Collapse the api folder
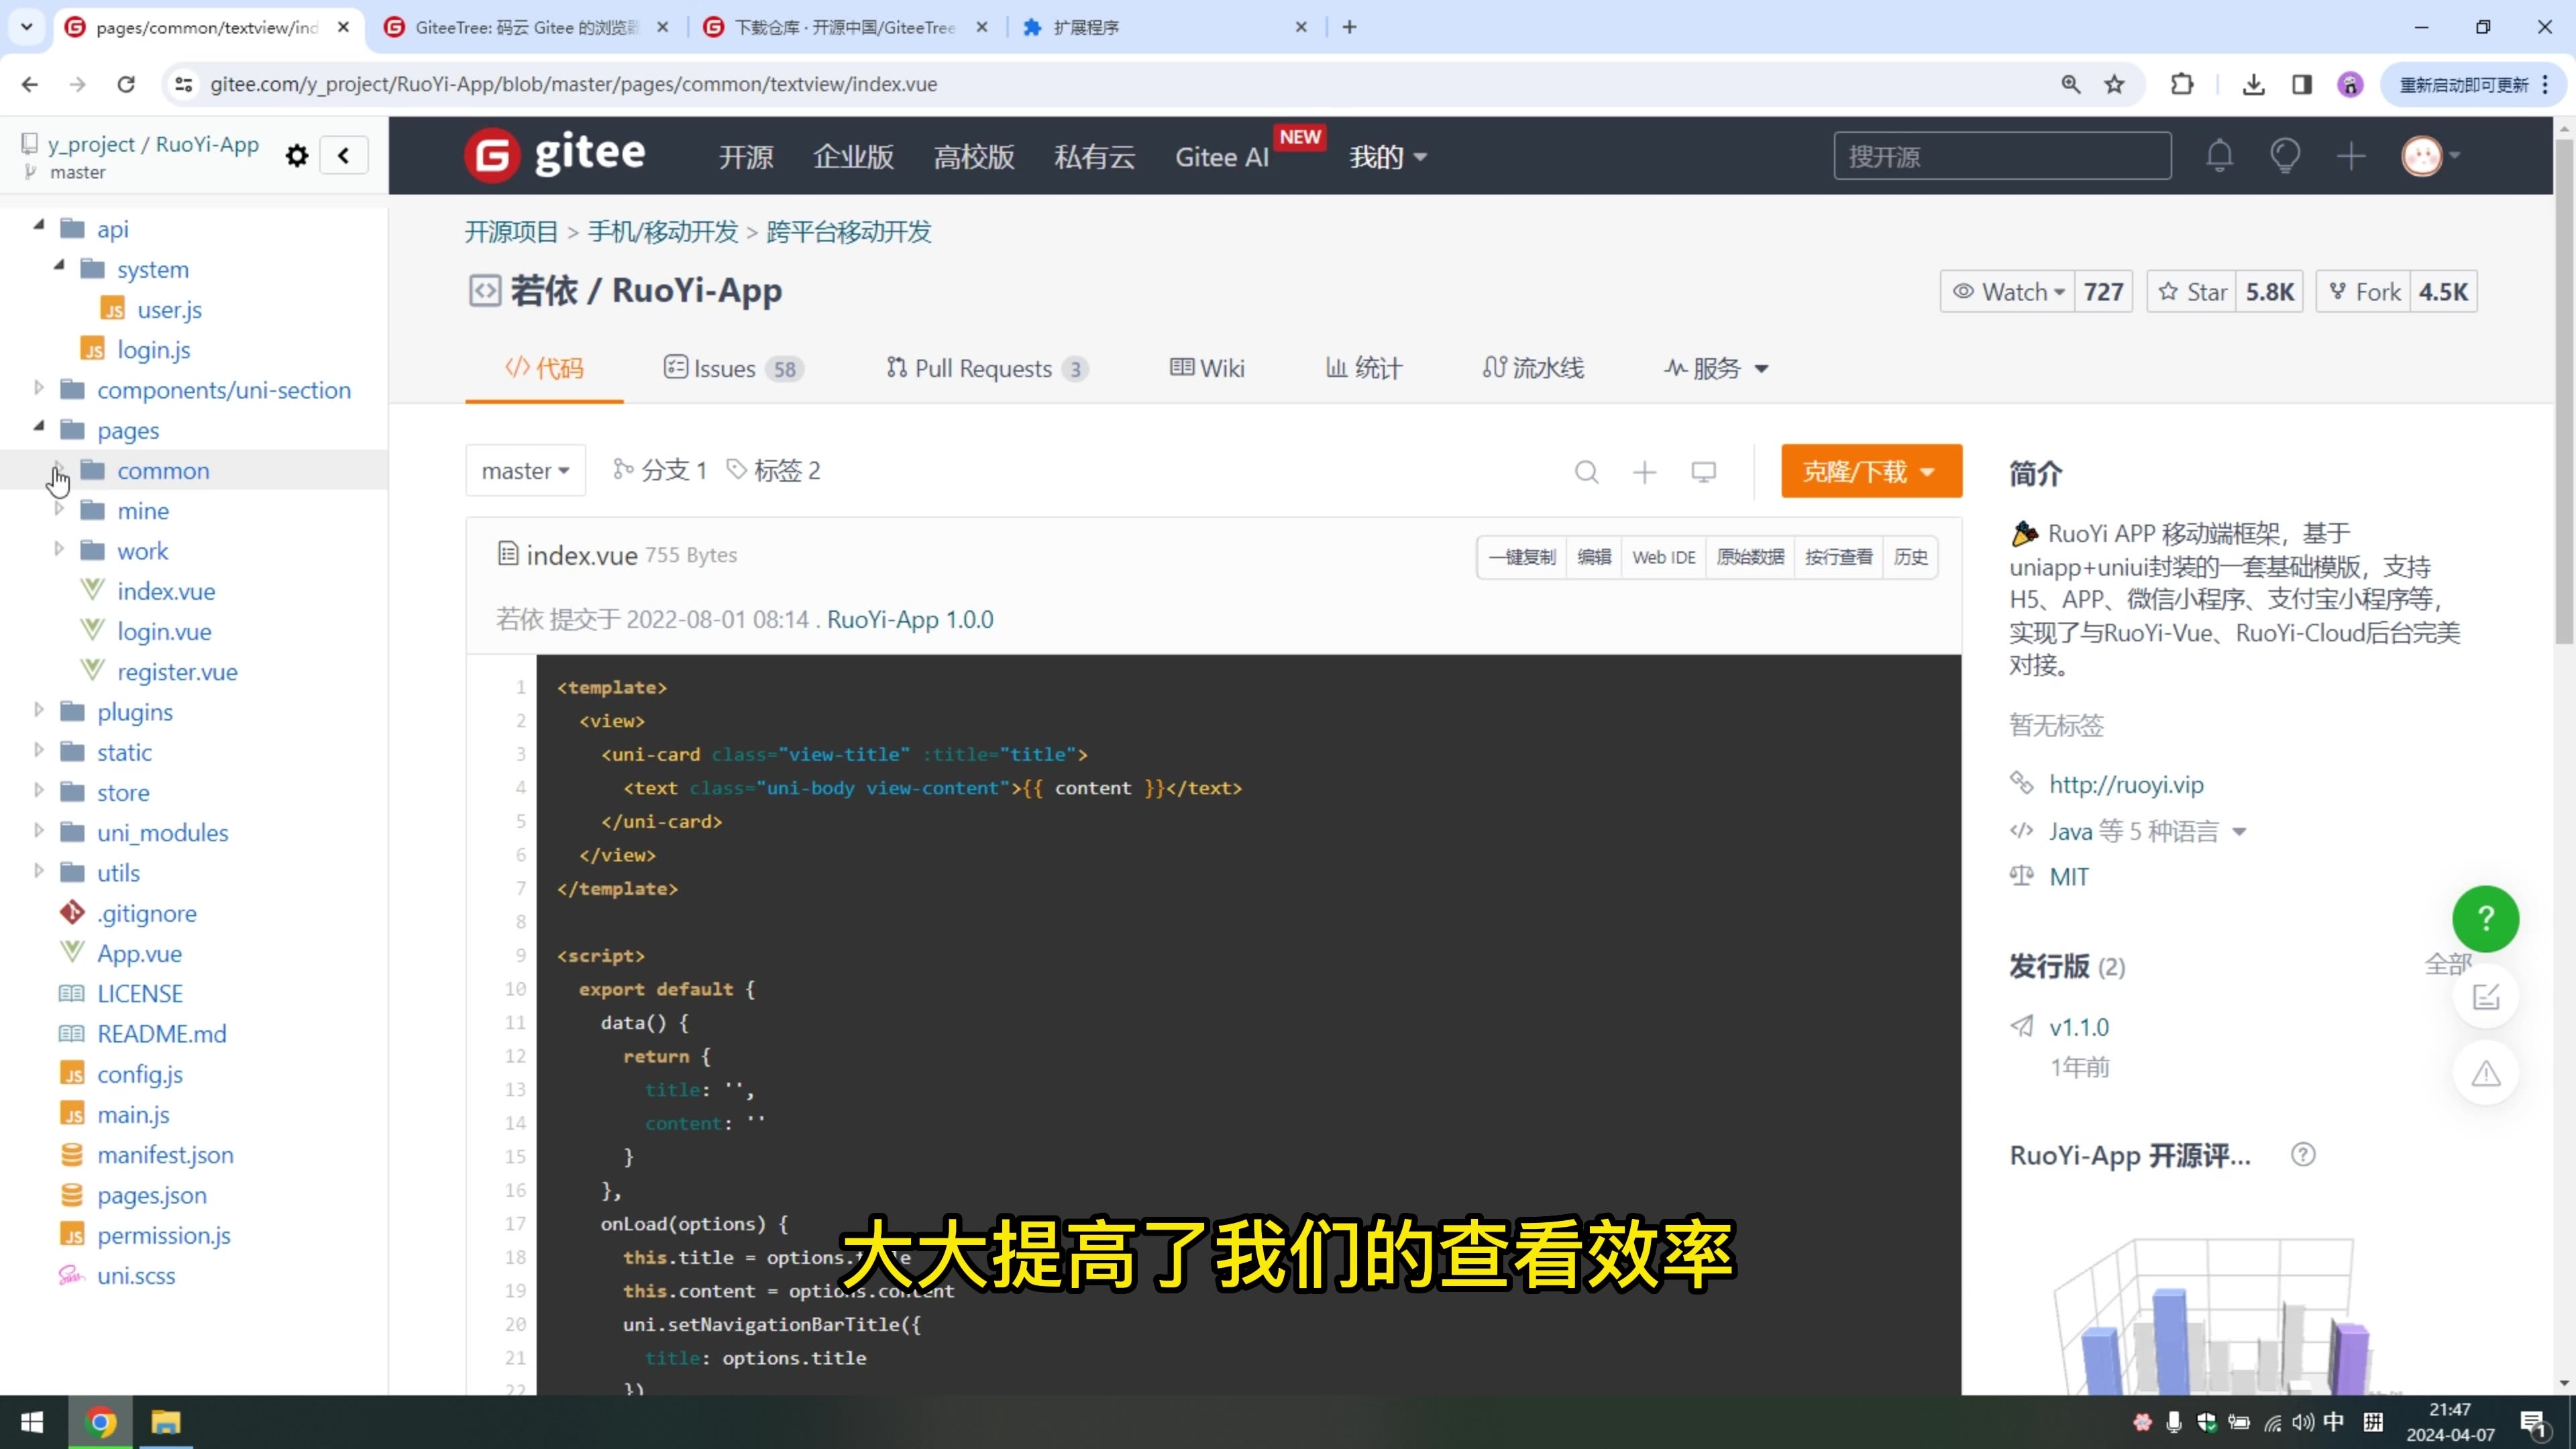 pyautogui.click(x=39, y=226)
